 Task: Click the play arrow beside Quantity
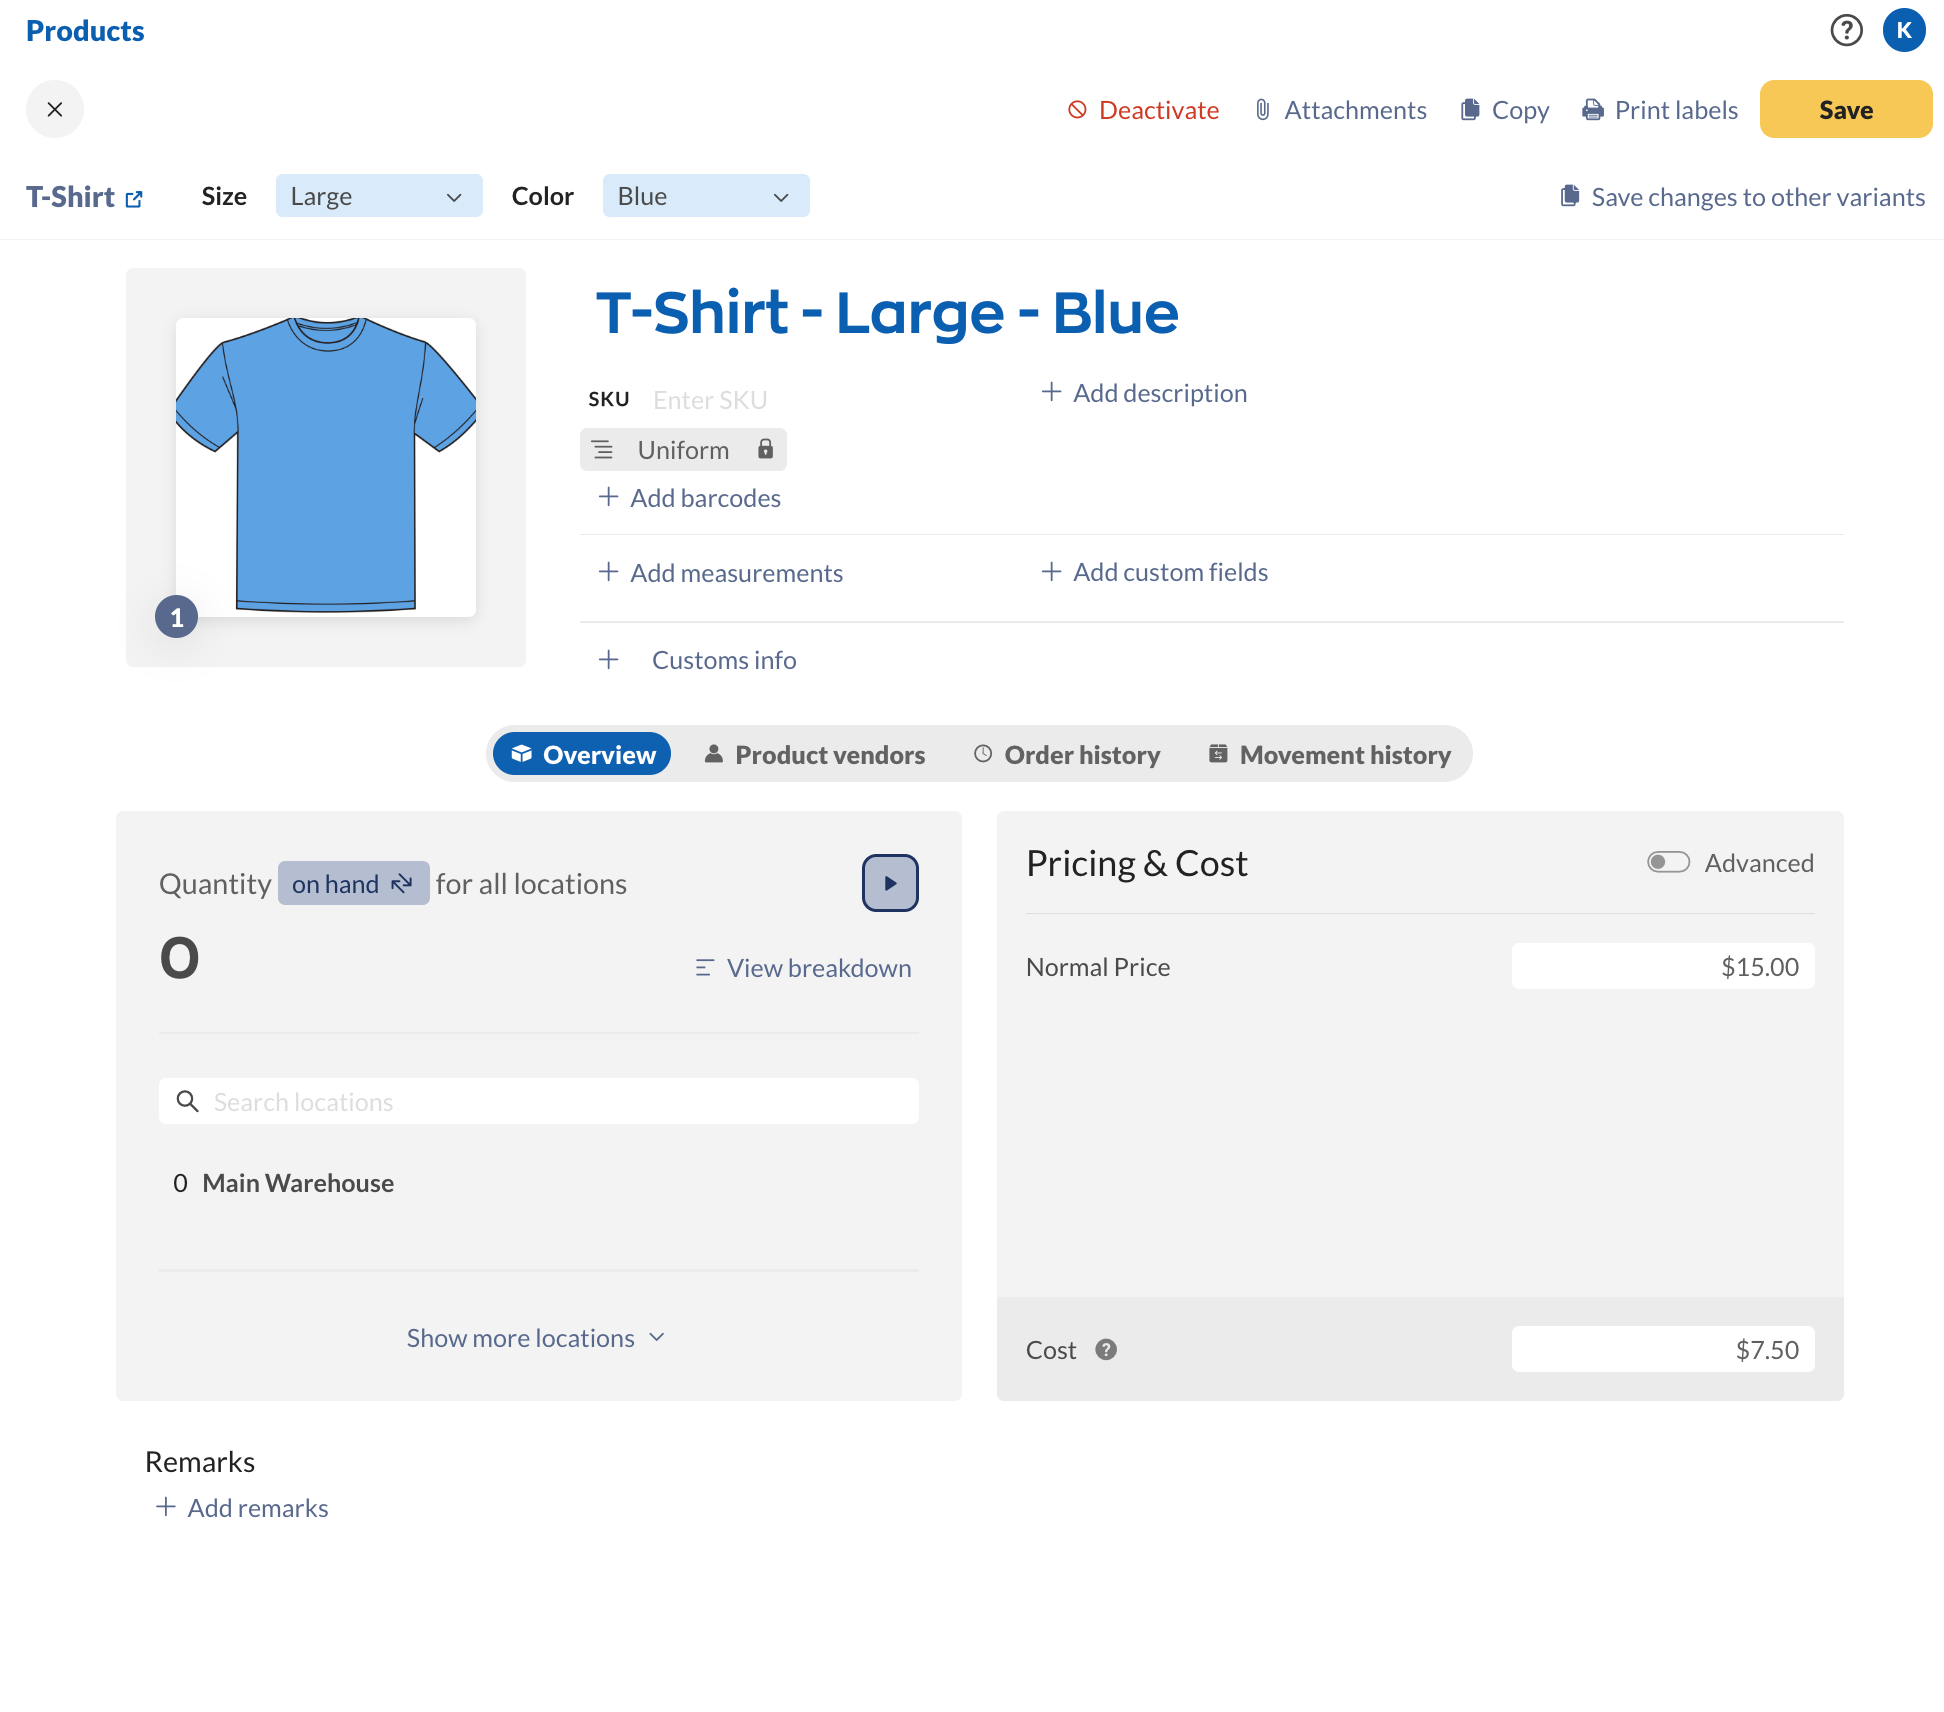click(x=889, y=883)
